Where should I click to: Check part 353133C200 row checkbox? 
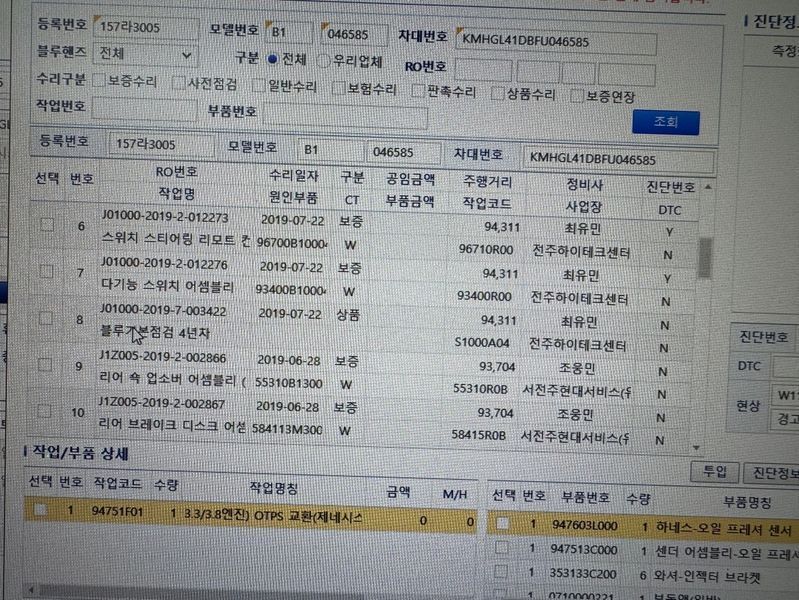tap(501, 571)
